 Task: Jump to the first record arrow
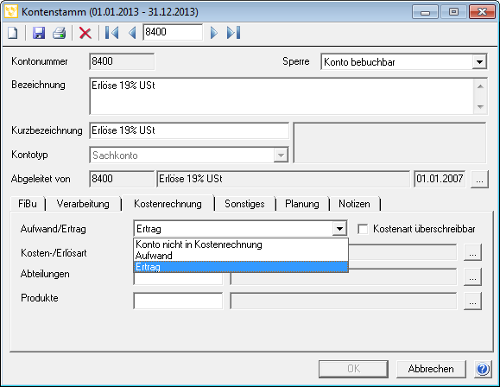[x=112, y=33]
